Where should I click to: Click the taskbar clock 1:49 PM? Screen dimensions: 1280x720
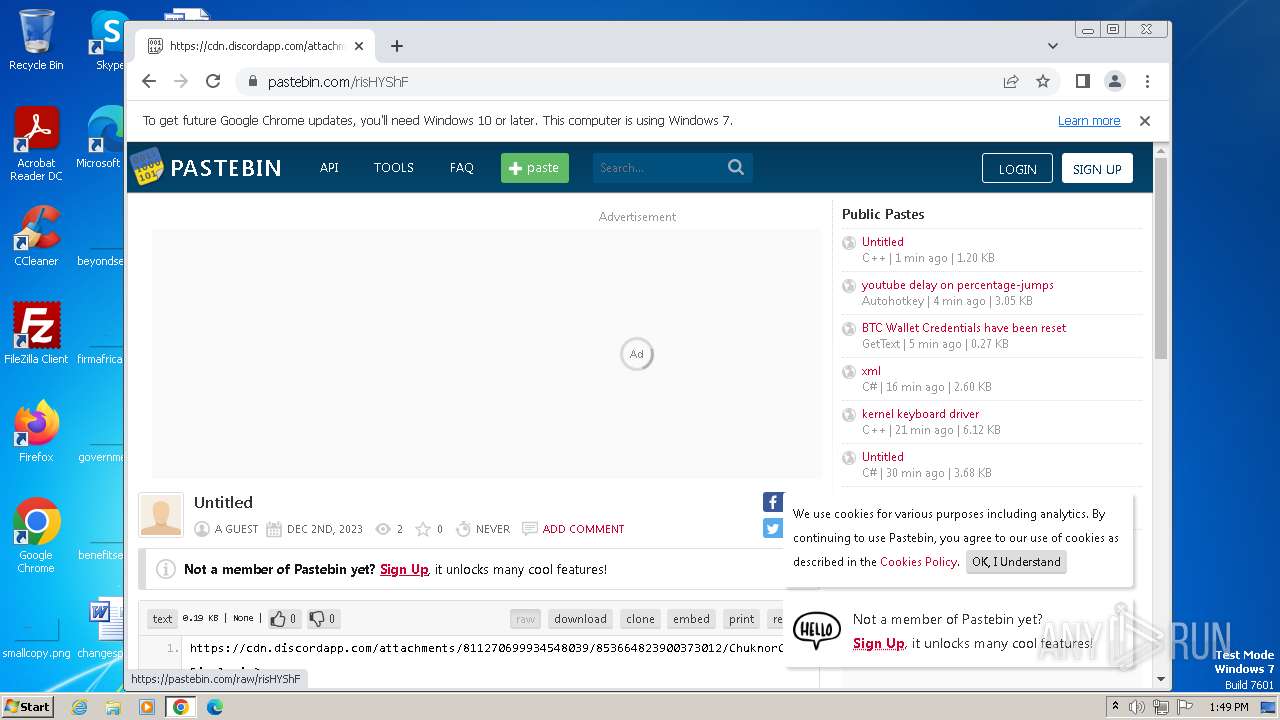click(1229, 707)
